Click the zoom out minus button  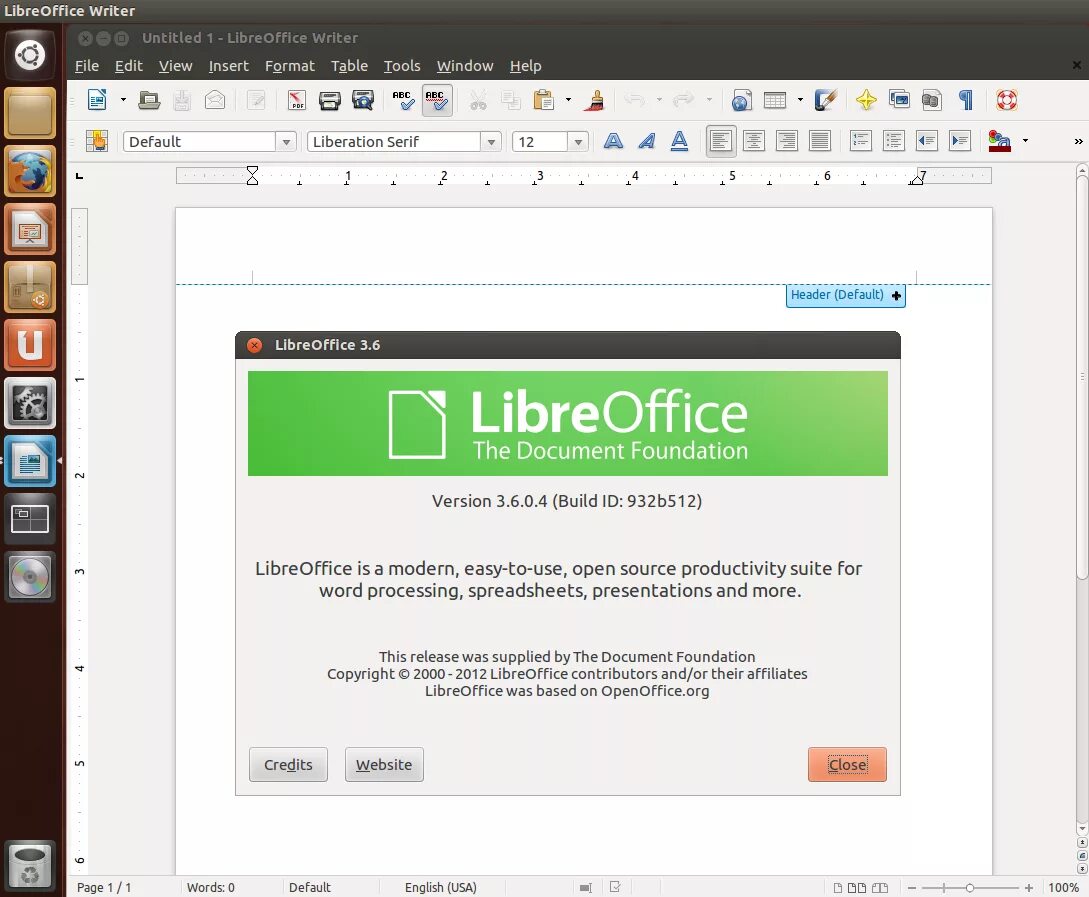click(912, 888)
